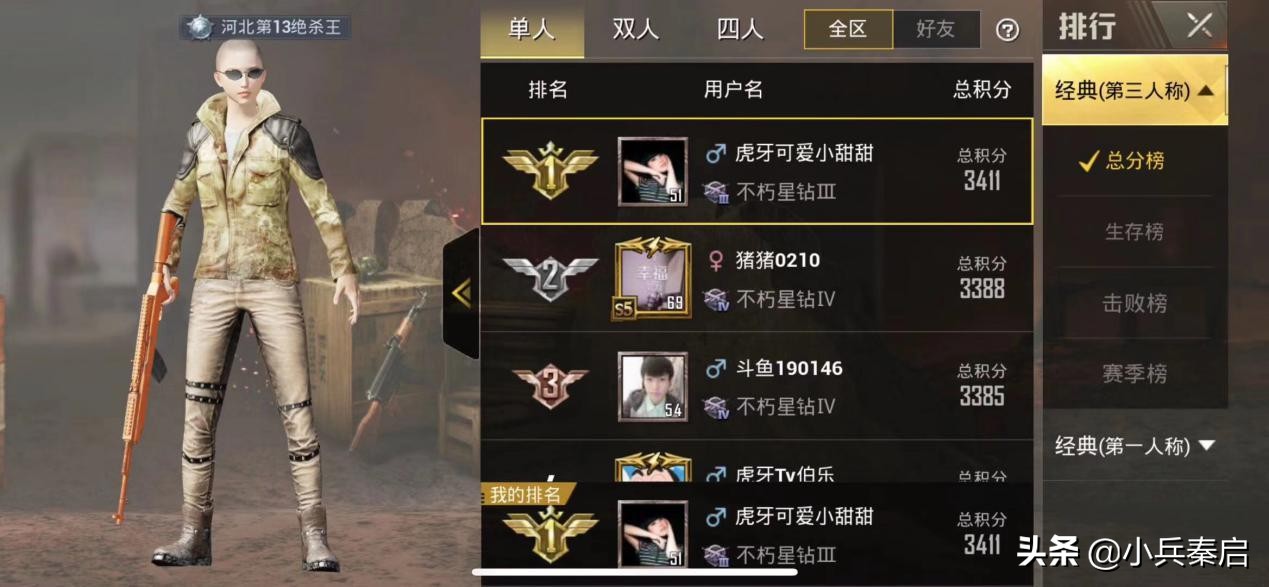Collapse the 经典(第三人称) category
The image size is (1269, 587).
click(1135, 91)
